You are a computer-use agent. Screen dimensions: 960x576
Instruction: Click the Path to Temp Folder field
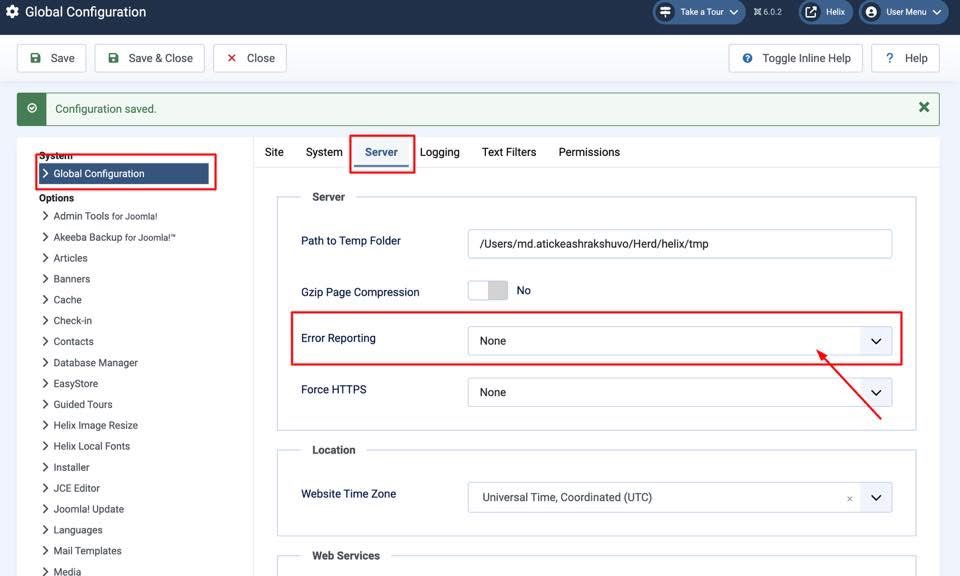(x=679, y=244)
